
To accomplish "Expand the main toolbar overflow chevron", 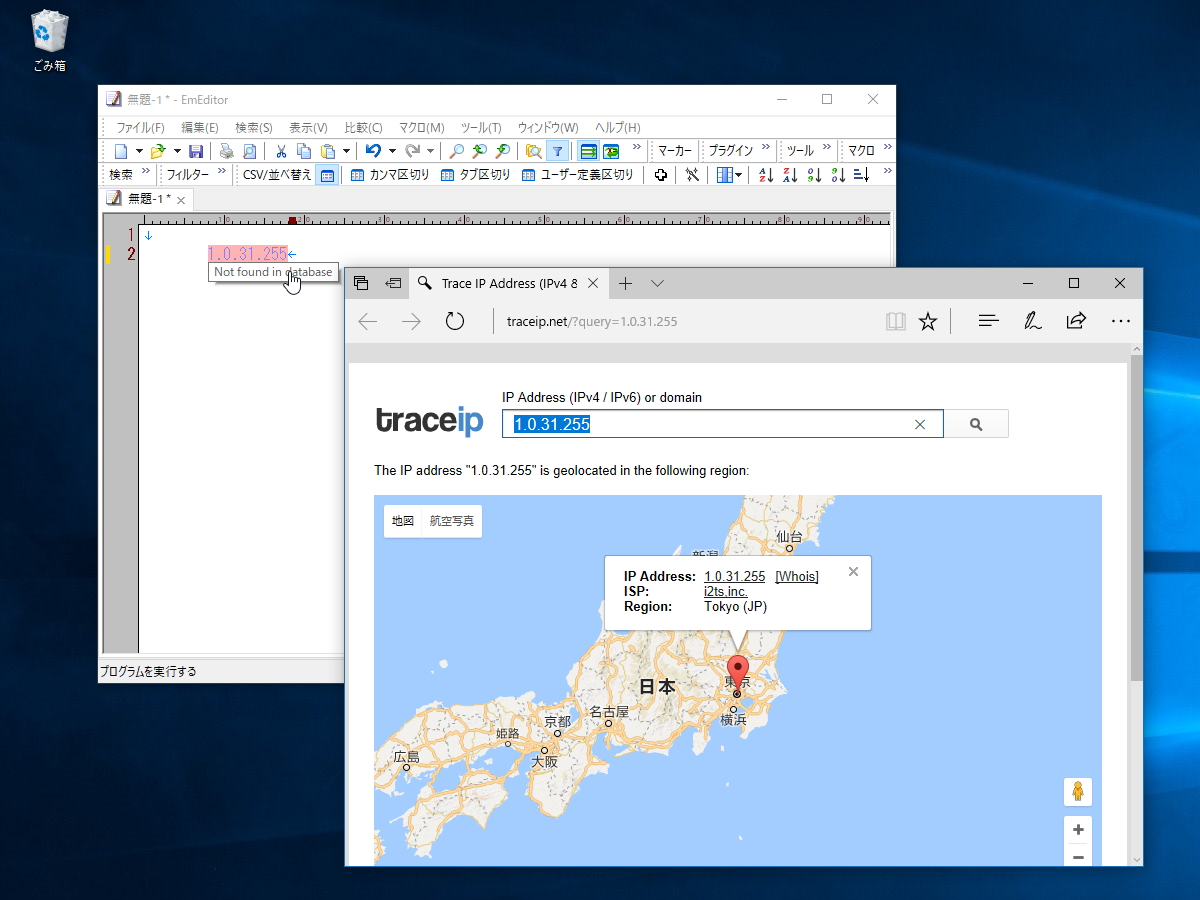I will coord(636,149).
